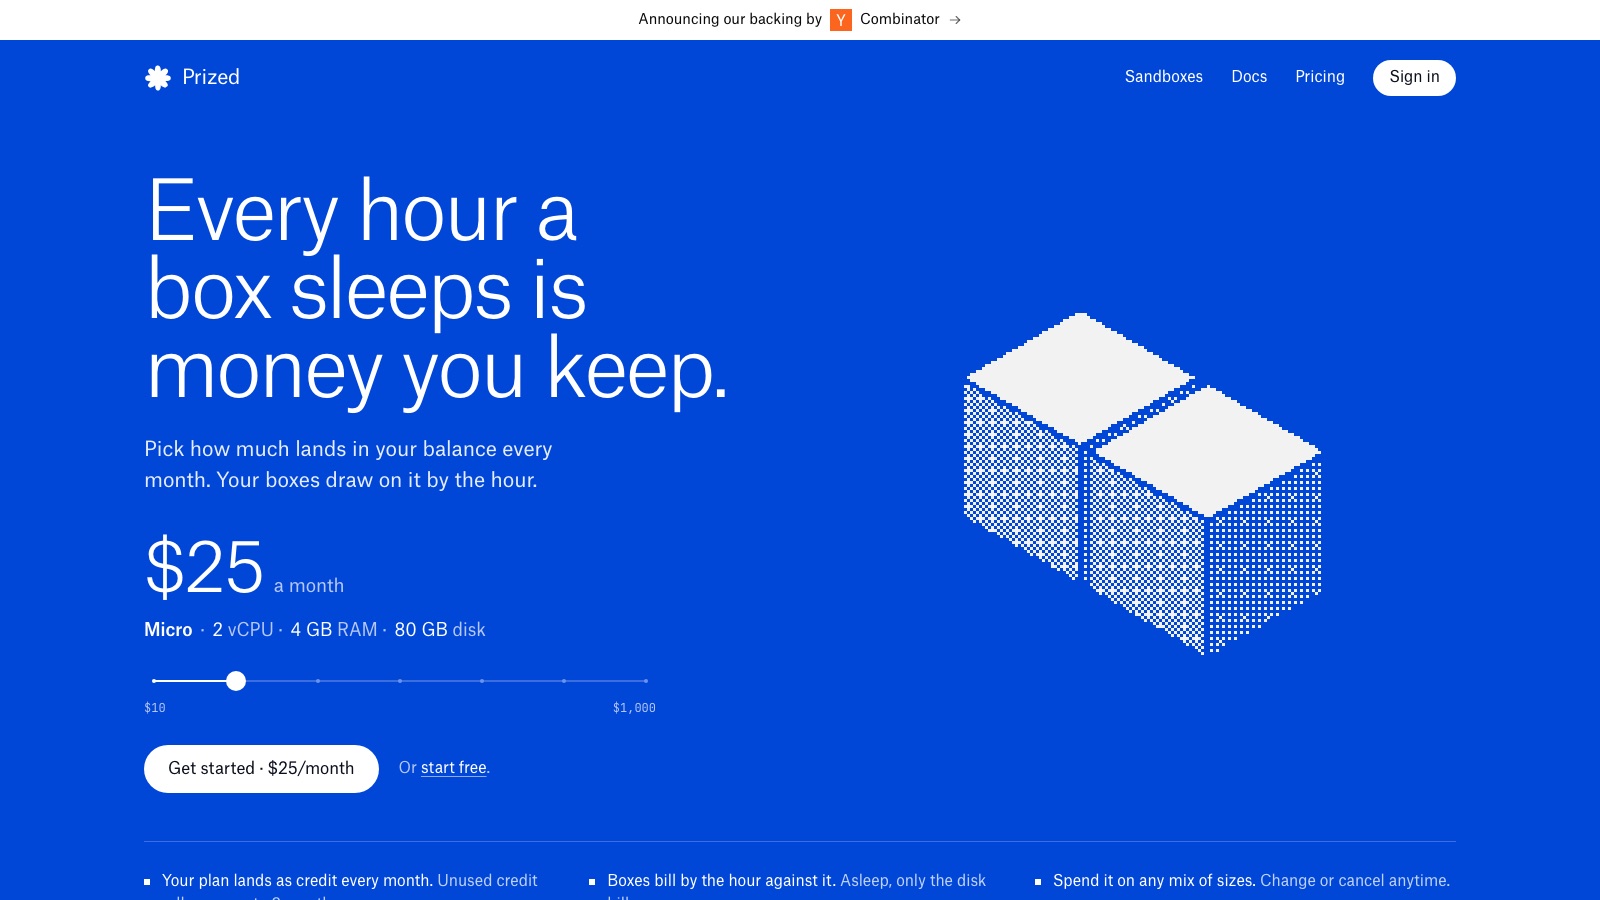
Task: Click the plan slider's white handle
Action: (236, 681)
